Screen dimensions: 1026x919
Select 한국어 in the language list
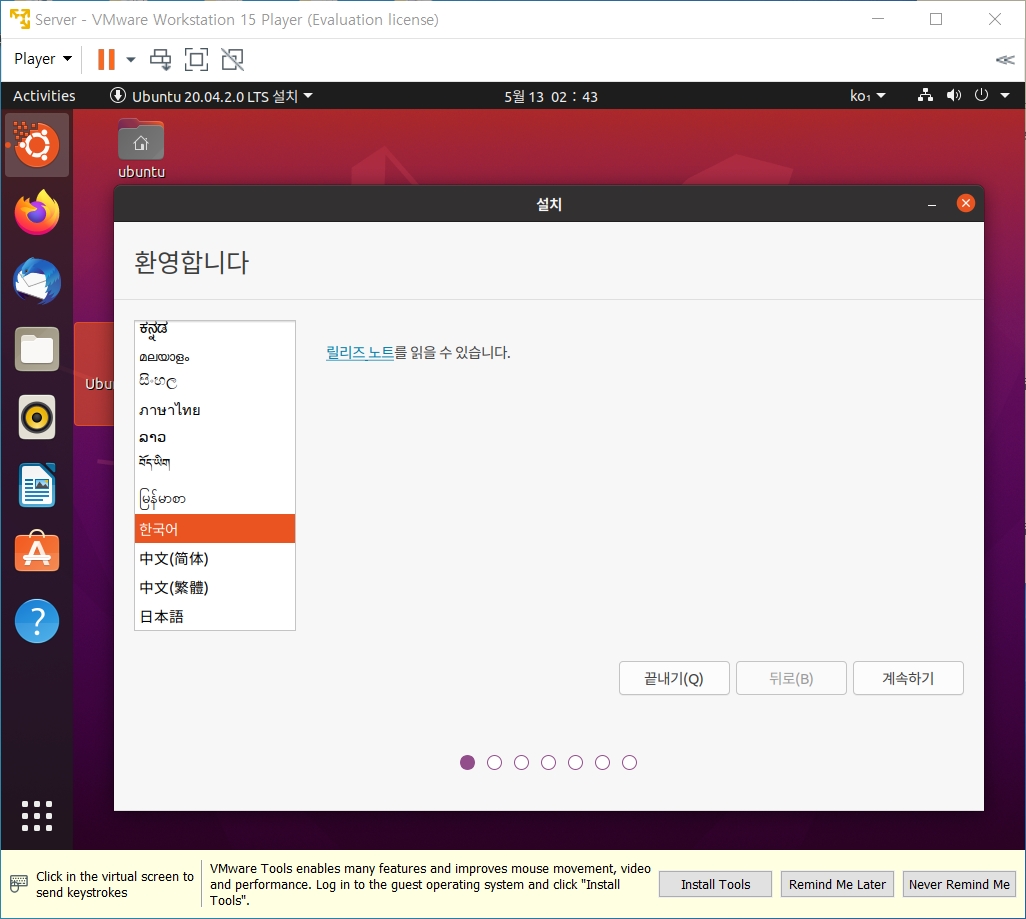215,528
